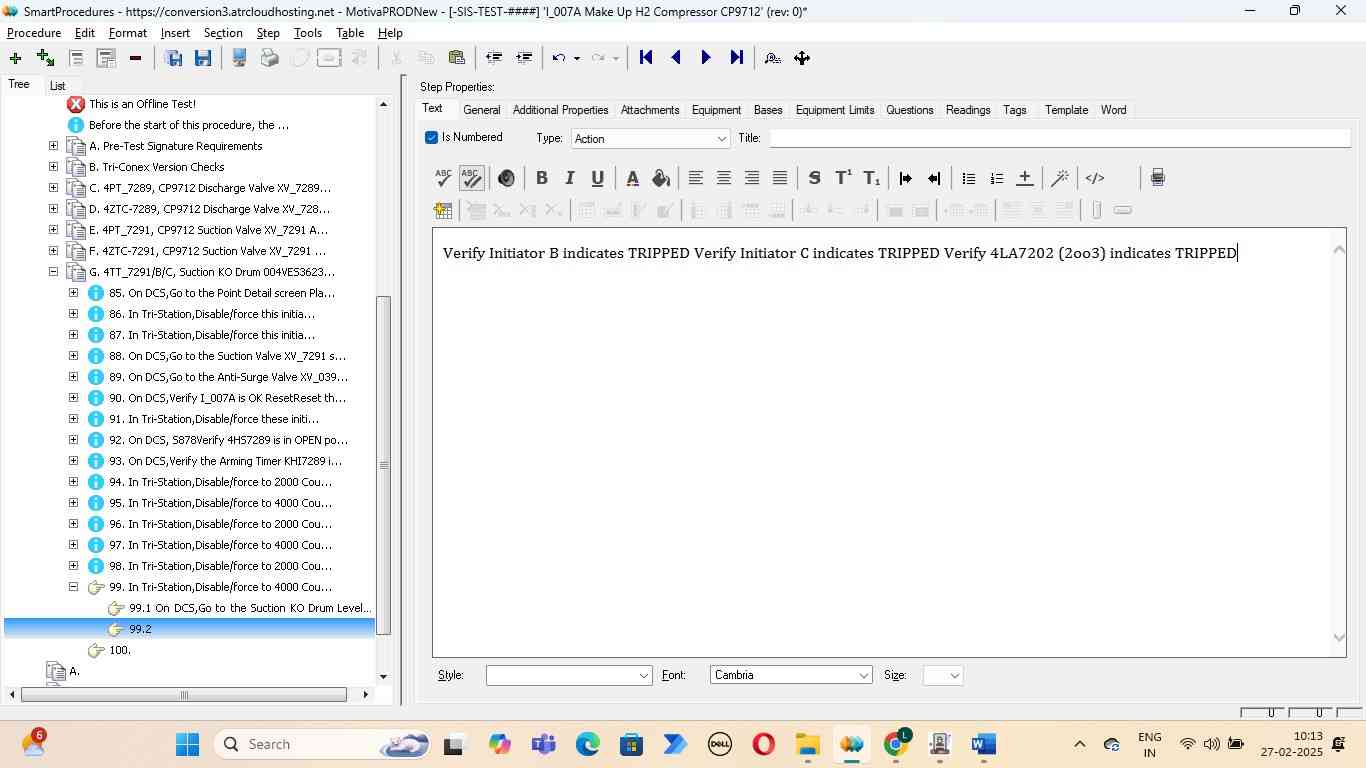Screen dimensions: 1366x768
Task: Open the Font dropdown showing Cambria
Action: [x=790, y=675]
